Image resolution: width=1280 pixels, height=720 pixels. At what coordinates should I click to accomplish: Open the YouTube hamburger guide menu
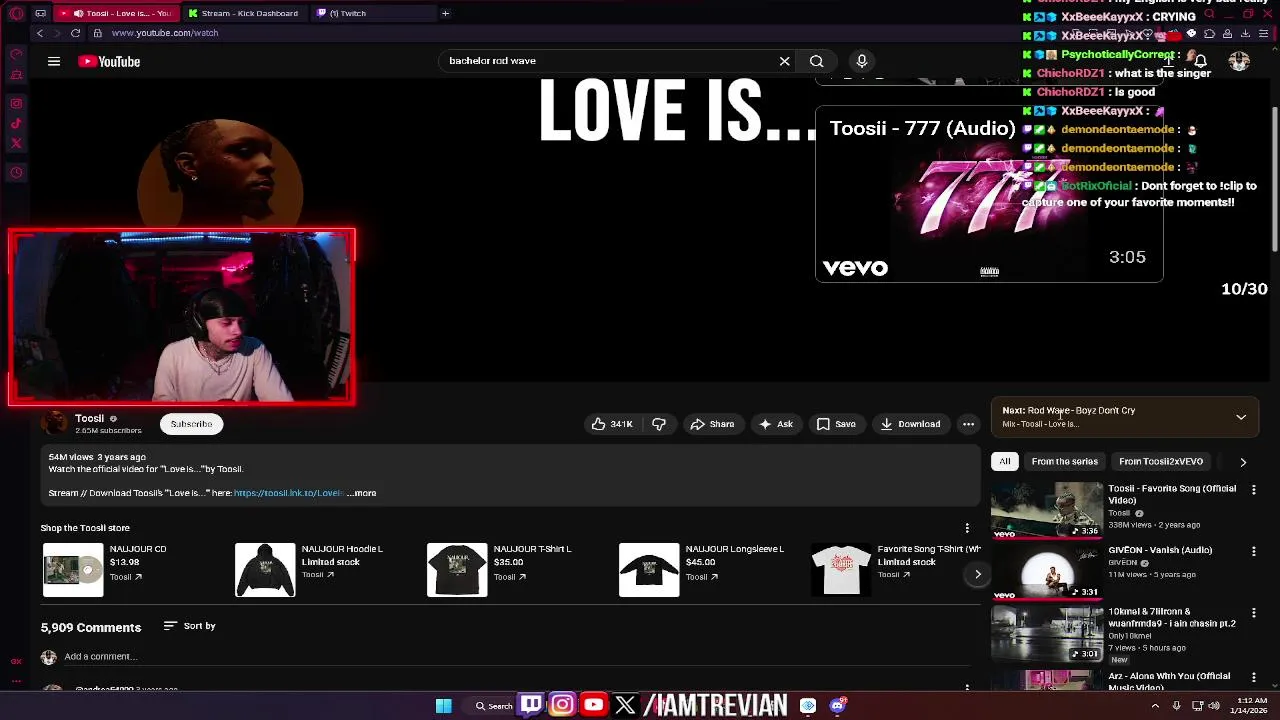tap(54, 61)
